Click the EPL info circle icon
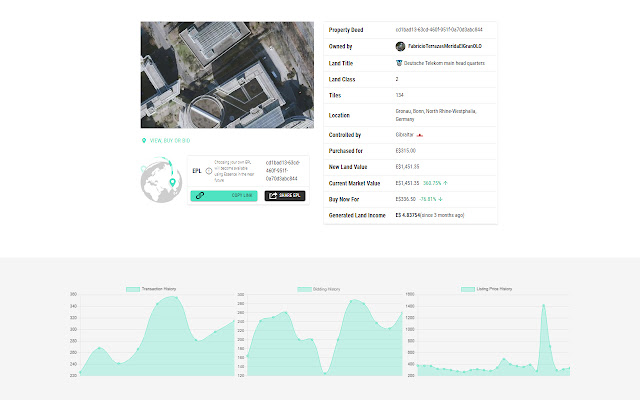The height and width of the screenshot is (400, 640). pos(209,171)
